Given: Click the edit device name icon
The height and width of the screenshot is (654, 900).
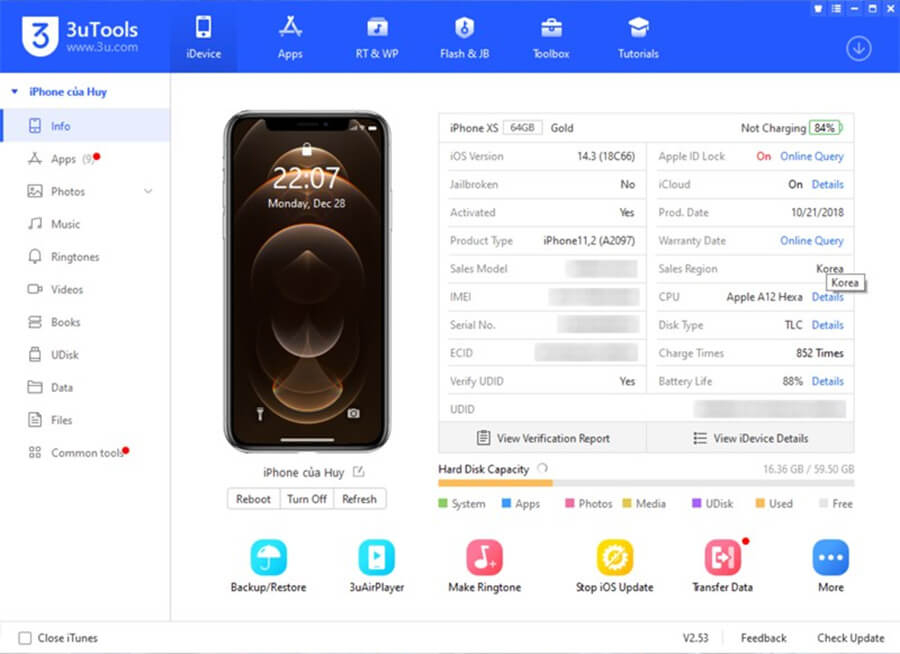Looking at the screenshot, I should tap(359, 472).
